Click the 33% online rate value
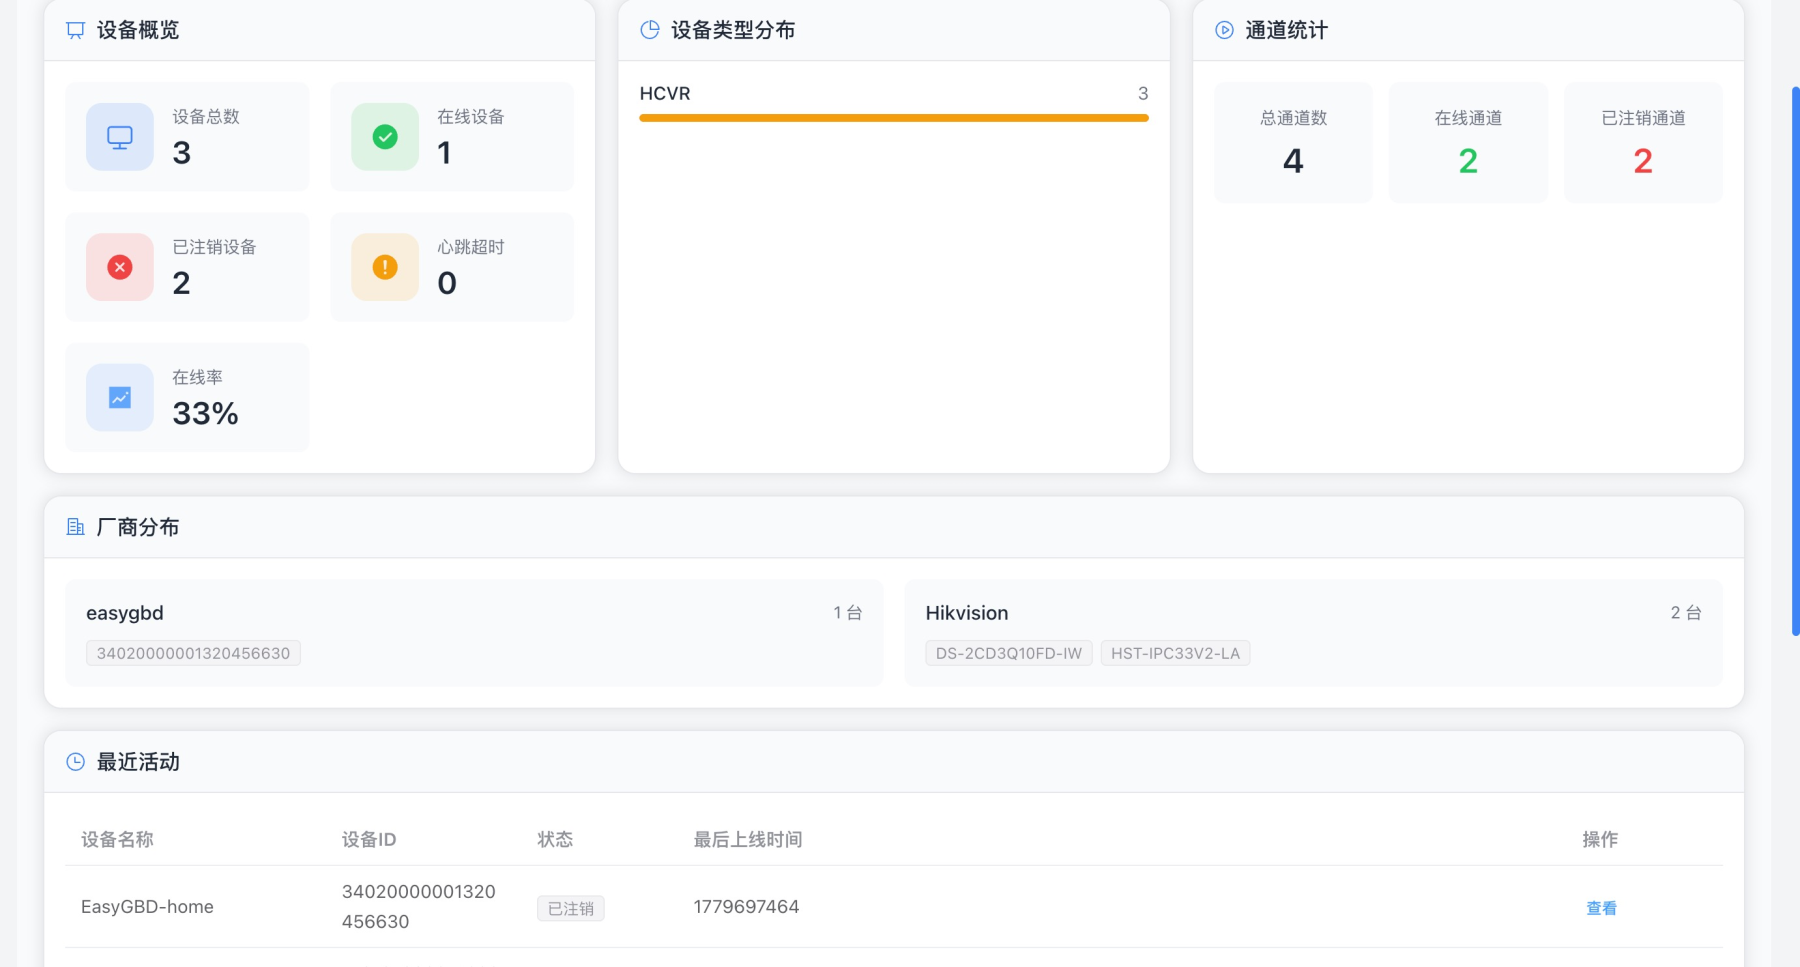 coord(205,413)
